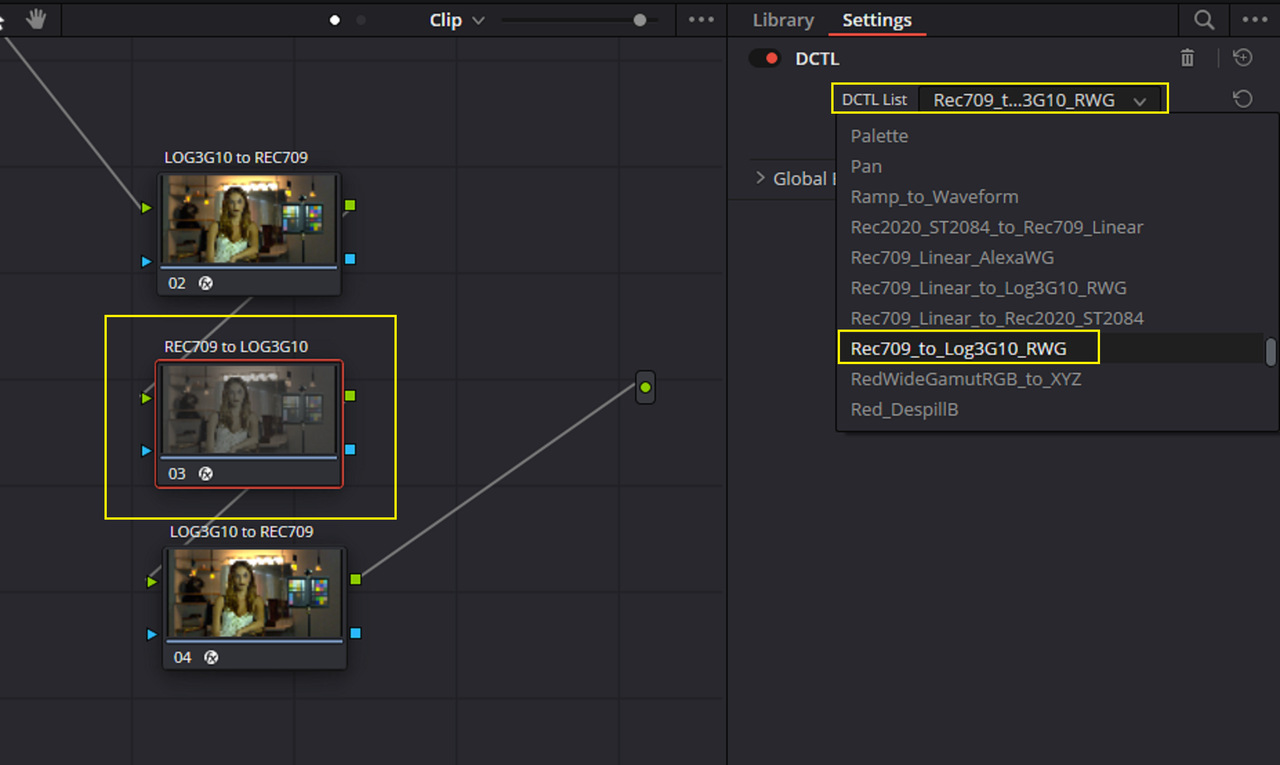The height and width of the screenshot is (765, 1280).
Task: Click the node graph green output connector
Action: click(x=645, y=387)
